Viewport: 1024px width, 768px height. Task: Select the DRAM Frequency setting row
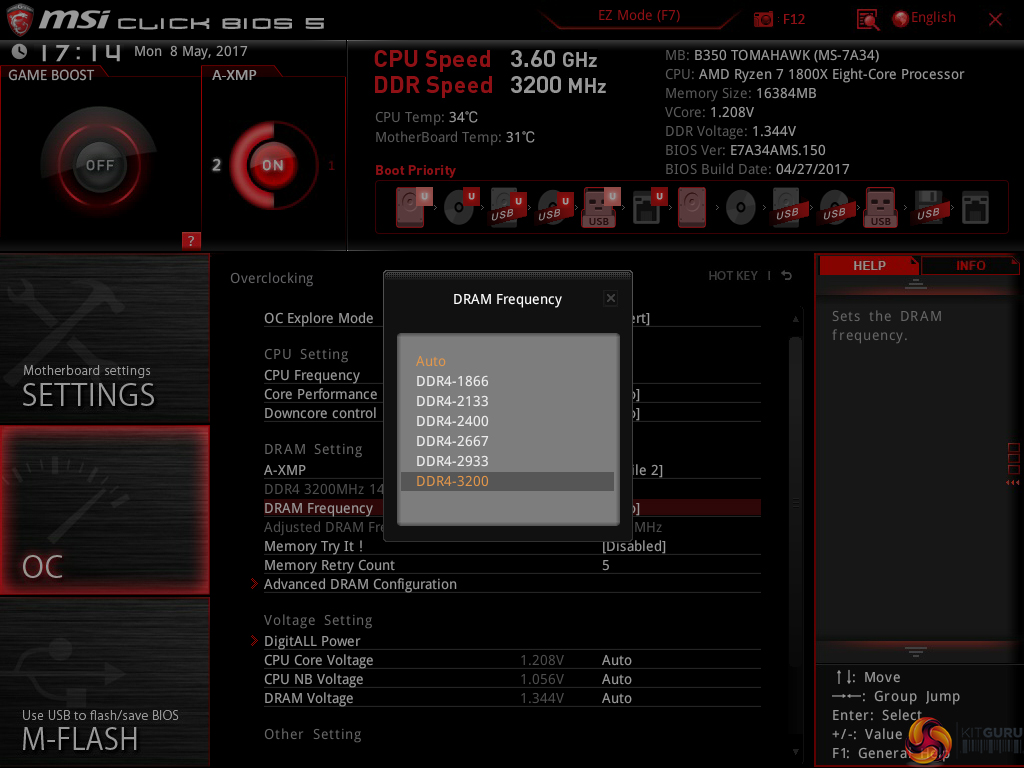click(512, 508)
